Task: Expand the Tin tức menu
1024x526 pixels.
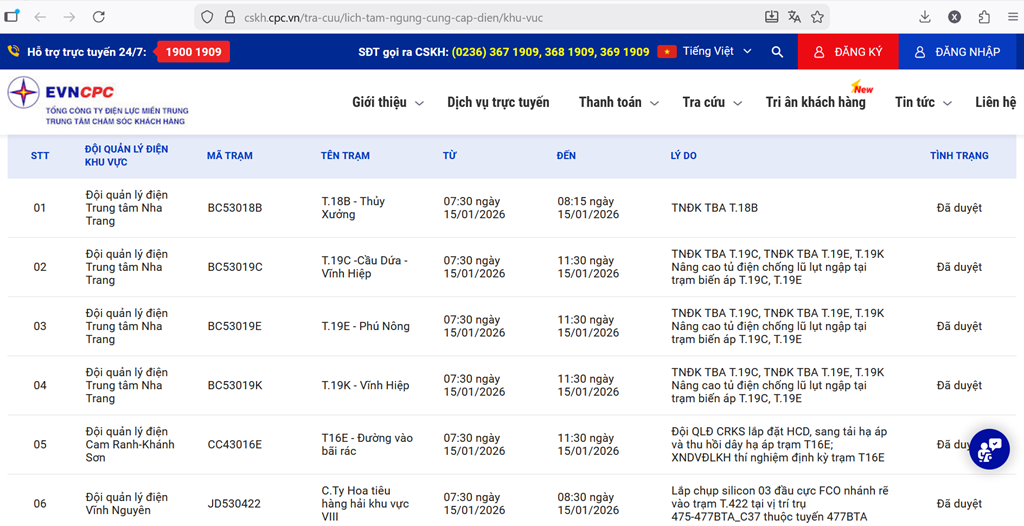Action: click(x=922, y=102)
